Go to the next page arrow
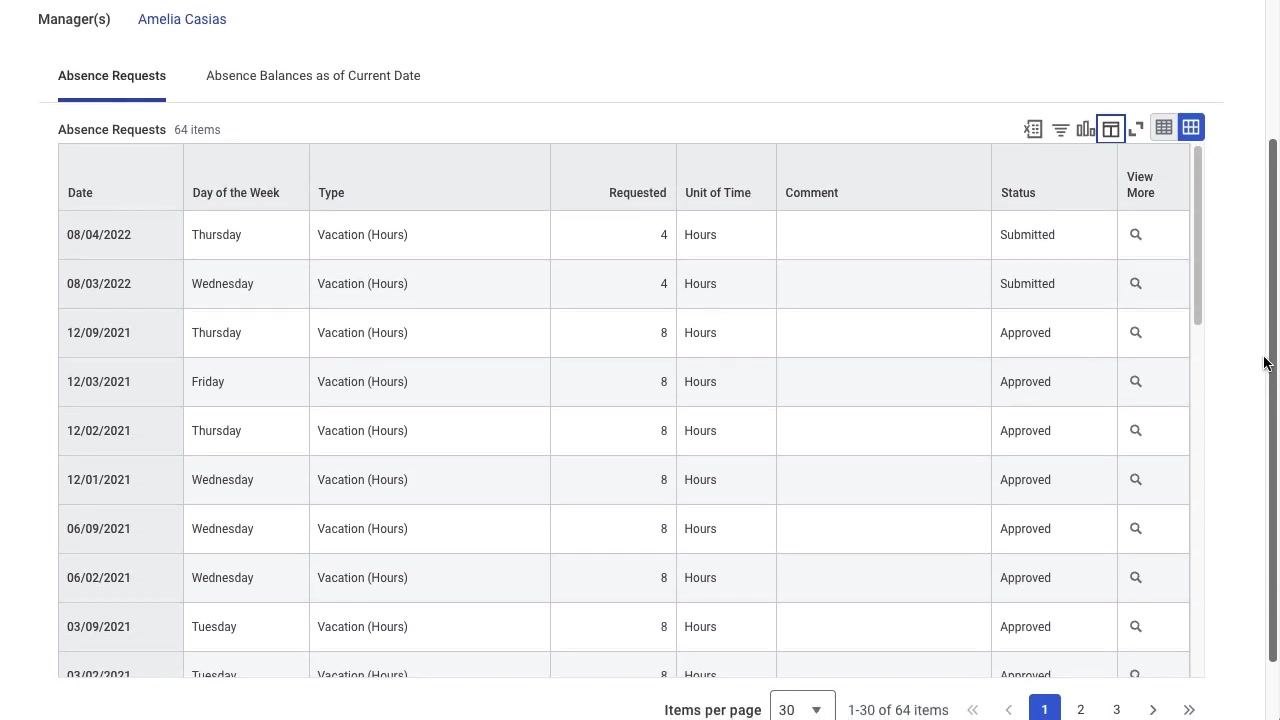Screen dimensions: 1280x720 click(1153, 710)
